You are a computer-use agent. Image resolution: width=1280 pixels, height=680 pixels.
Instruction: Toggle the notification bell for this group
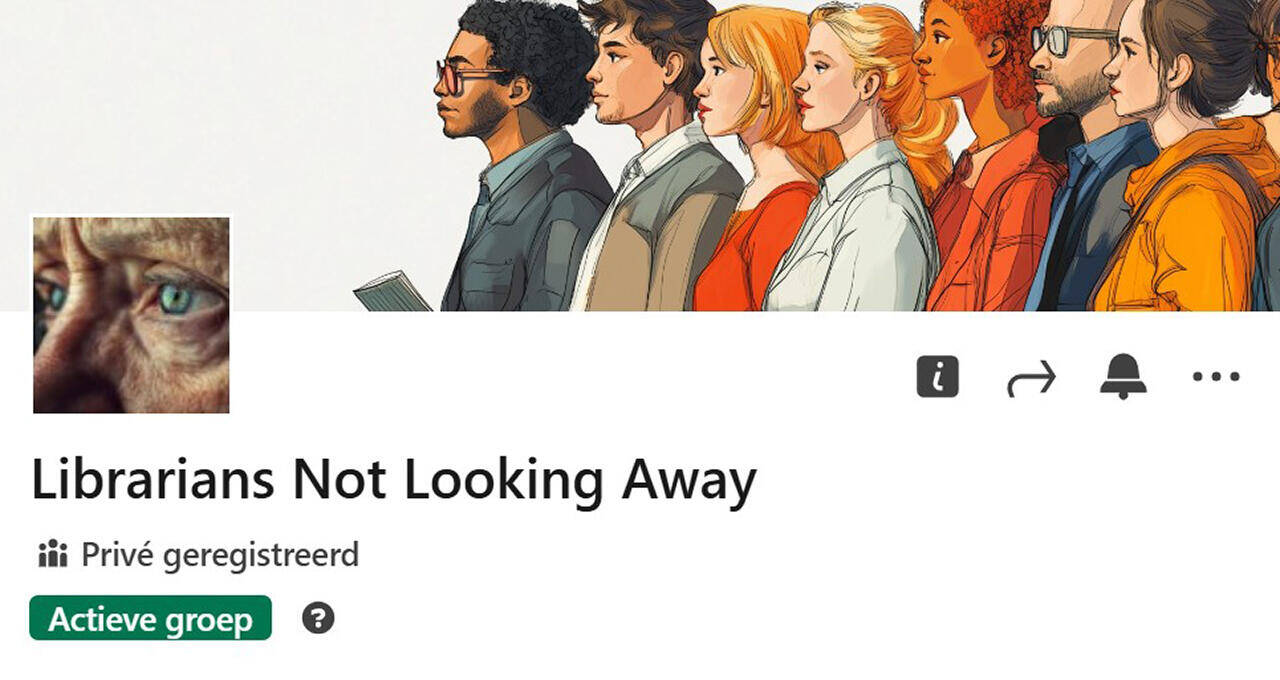coord(1124,377)
